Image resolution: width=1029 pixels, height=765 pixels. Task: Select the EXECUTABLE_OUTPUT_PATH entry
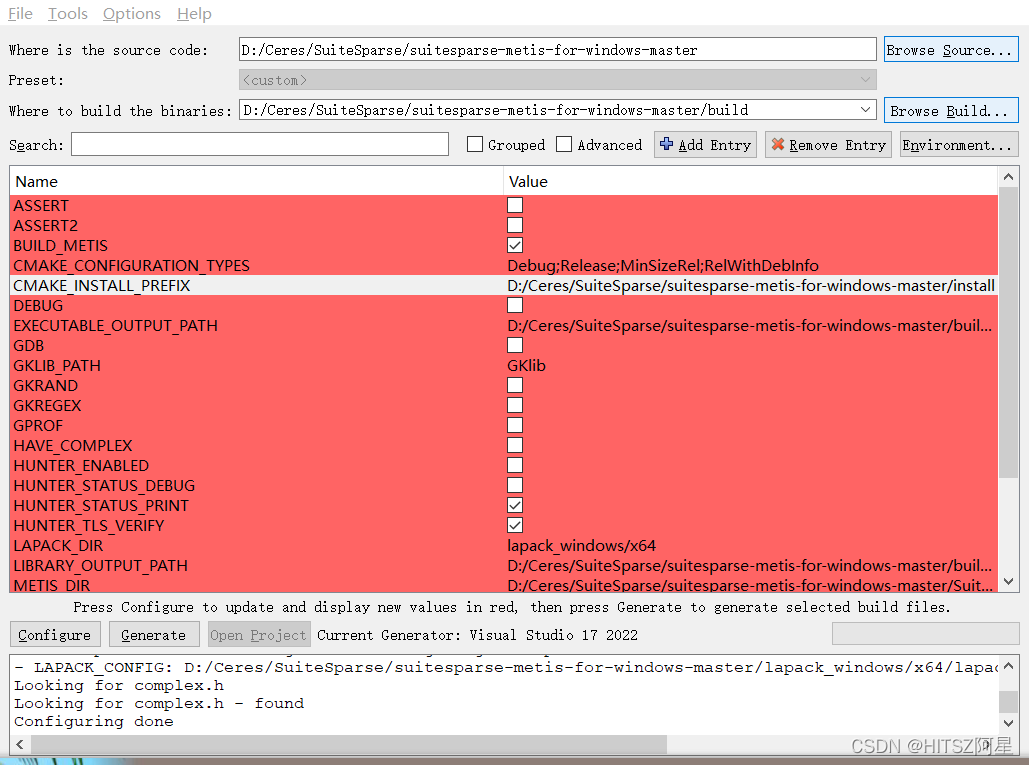point(116,325)
